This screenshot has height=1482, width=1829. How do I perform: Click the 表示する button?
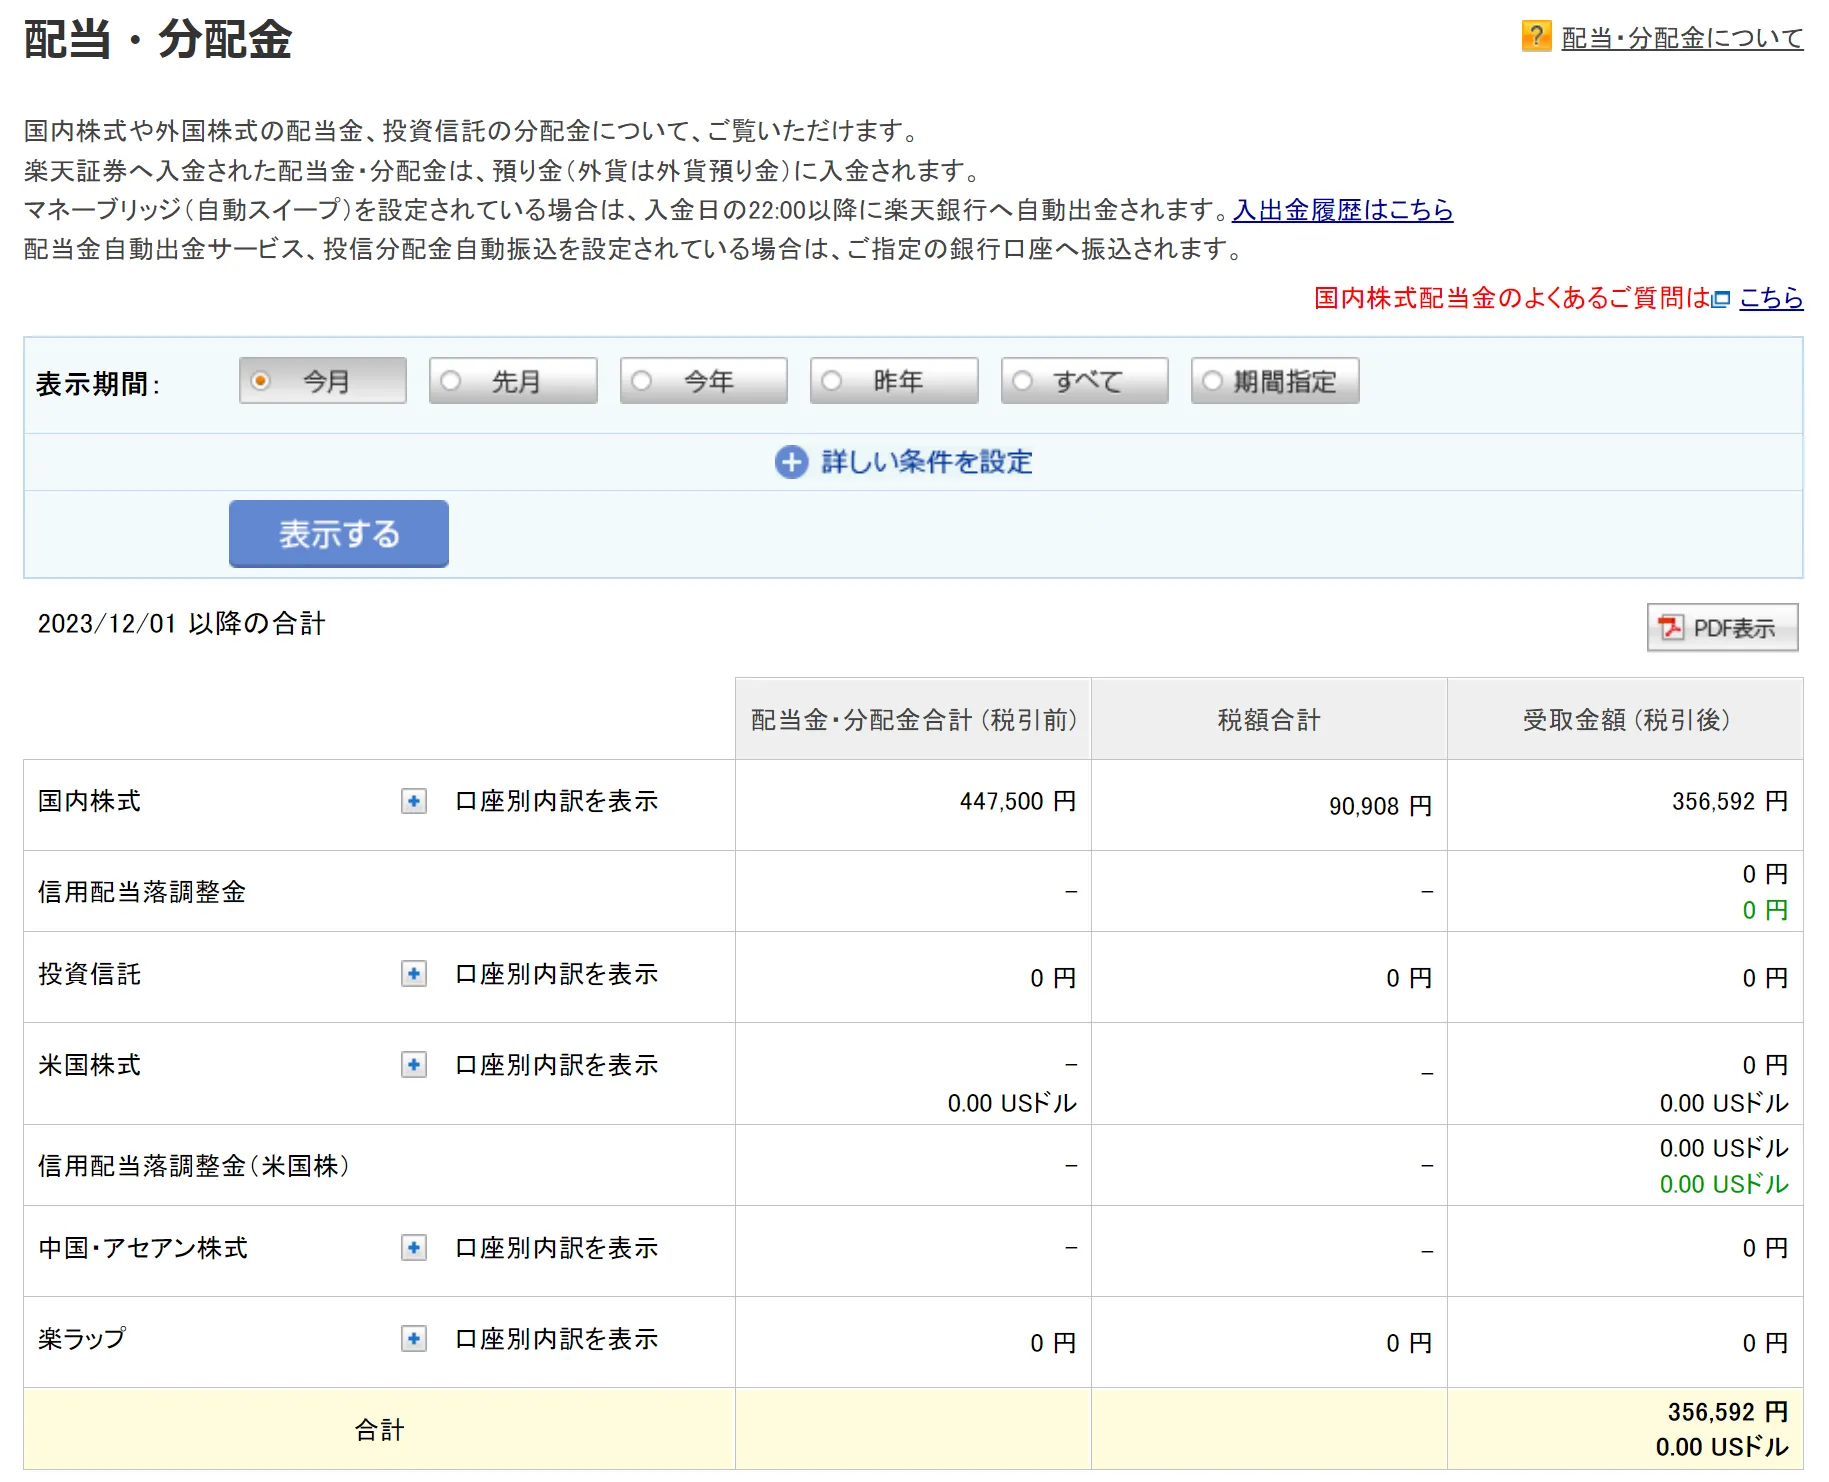[x=339, y=534]
